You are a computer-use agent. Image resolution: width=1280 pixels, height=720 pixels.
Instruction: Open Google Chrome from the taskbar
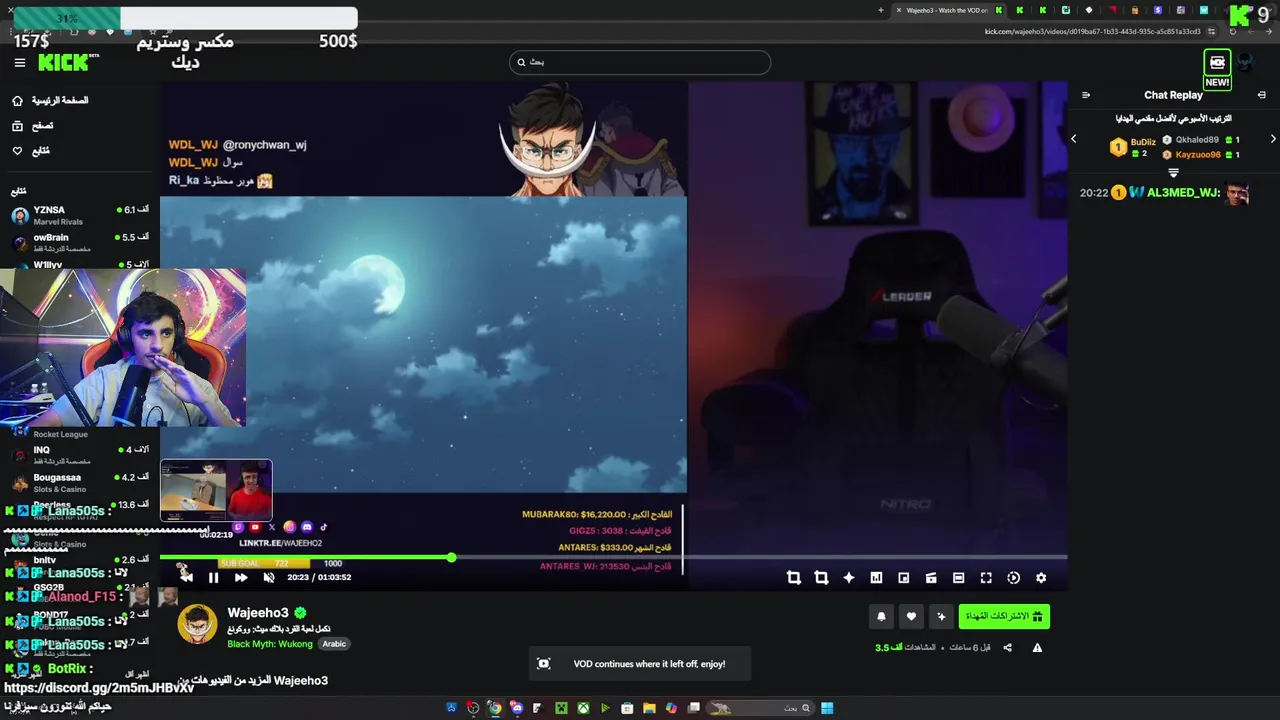(x=494, y=708)
